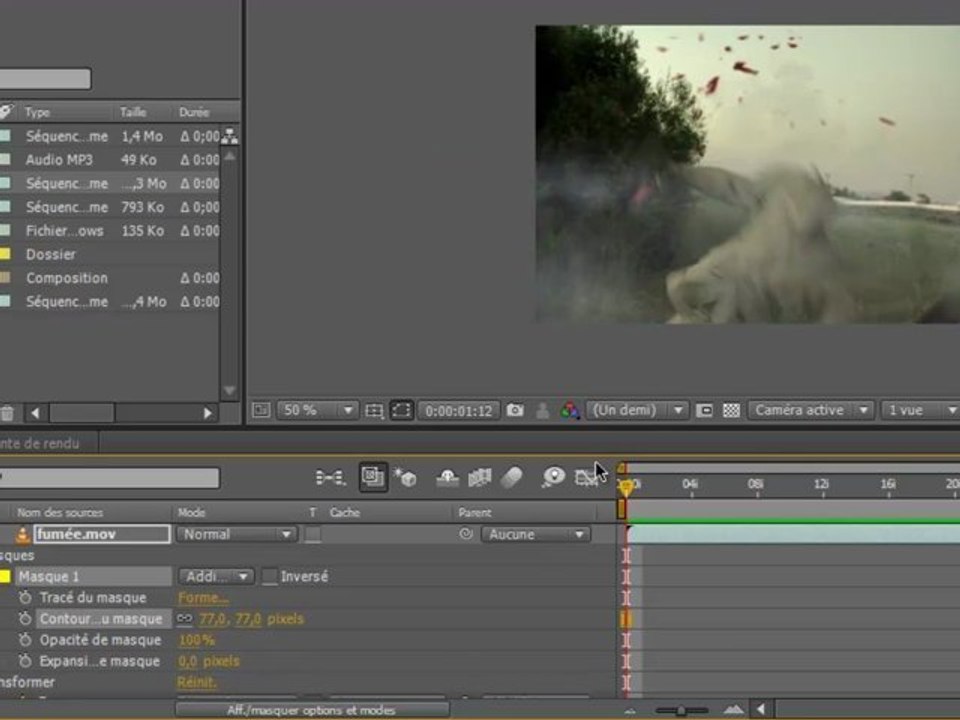Click the always preview this view icon

pyautogui.click(x=261, y=410)
